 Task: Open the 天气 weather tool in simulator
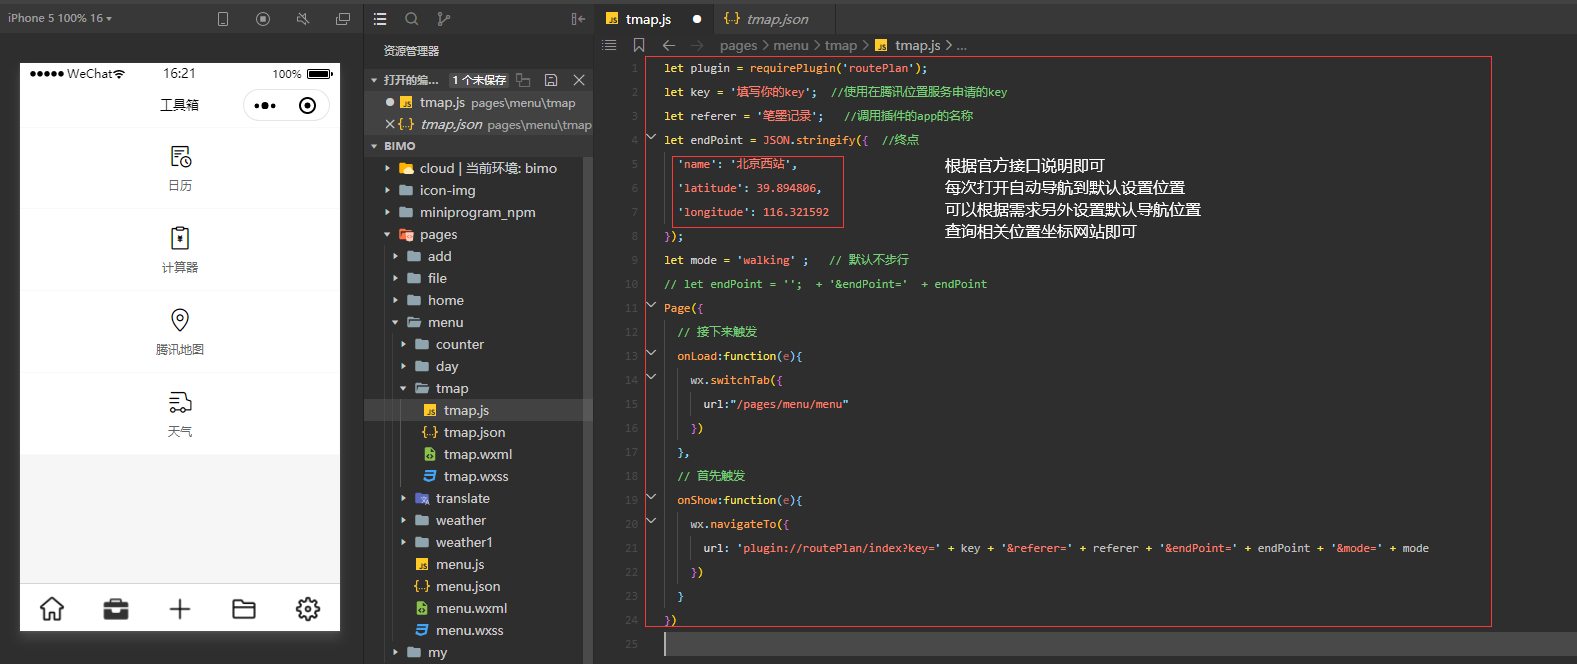[x=180, y=414]
